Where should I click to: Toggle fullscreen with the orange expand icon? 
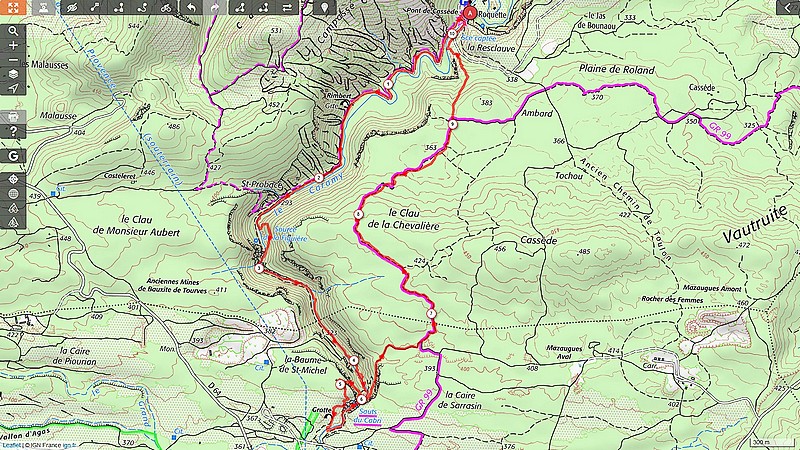point(13,7)
